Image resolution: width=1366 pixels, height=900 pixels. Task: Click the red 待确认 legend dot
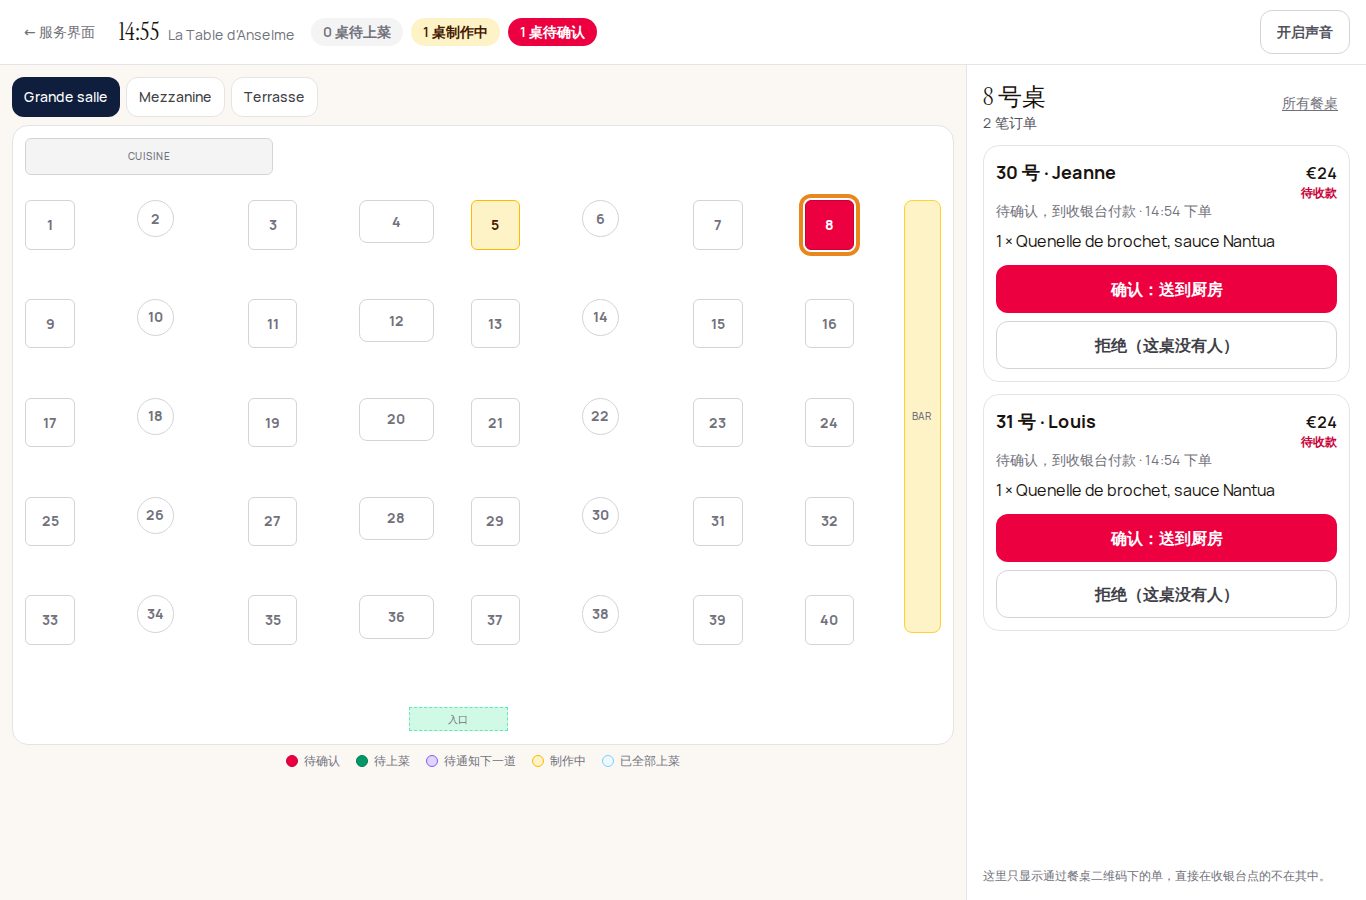click(x=292, y=761)
